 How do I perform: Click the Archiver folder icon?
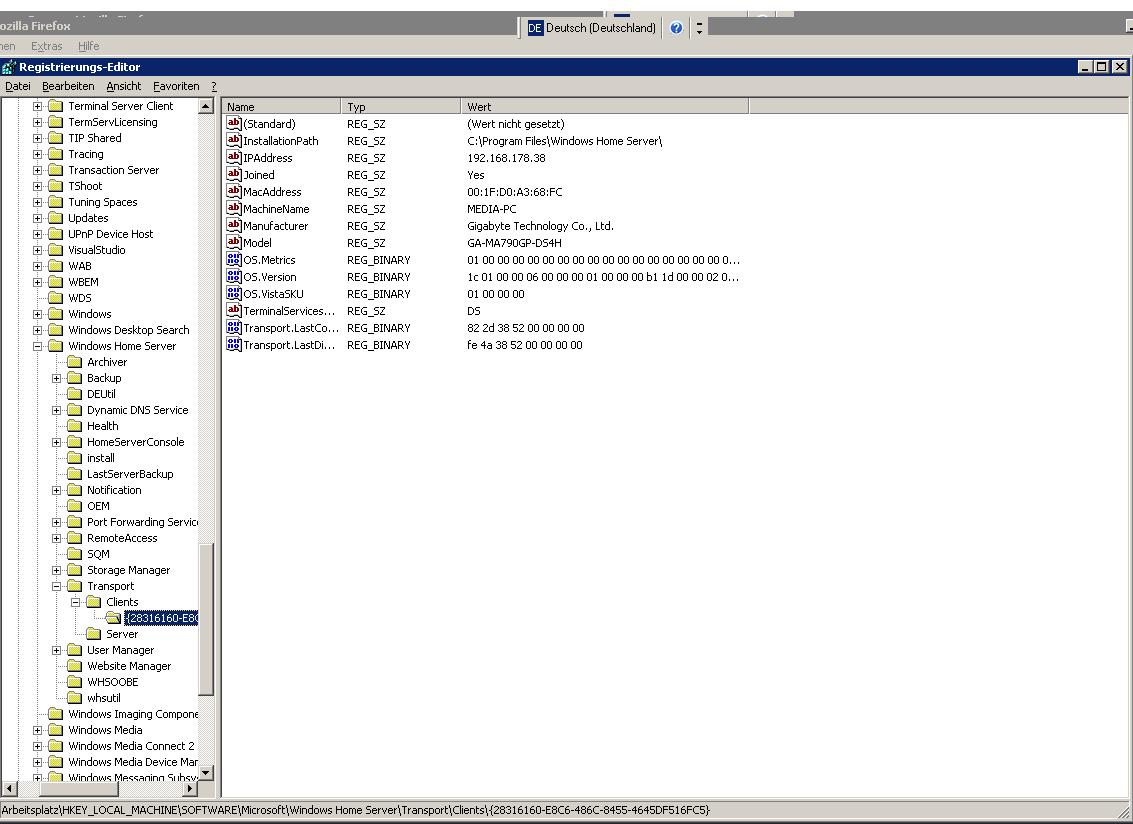[x=74, y=362]
